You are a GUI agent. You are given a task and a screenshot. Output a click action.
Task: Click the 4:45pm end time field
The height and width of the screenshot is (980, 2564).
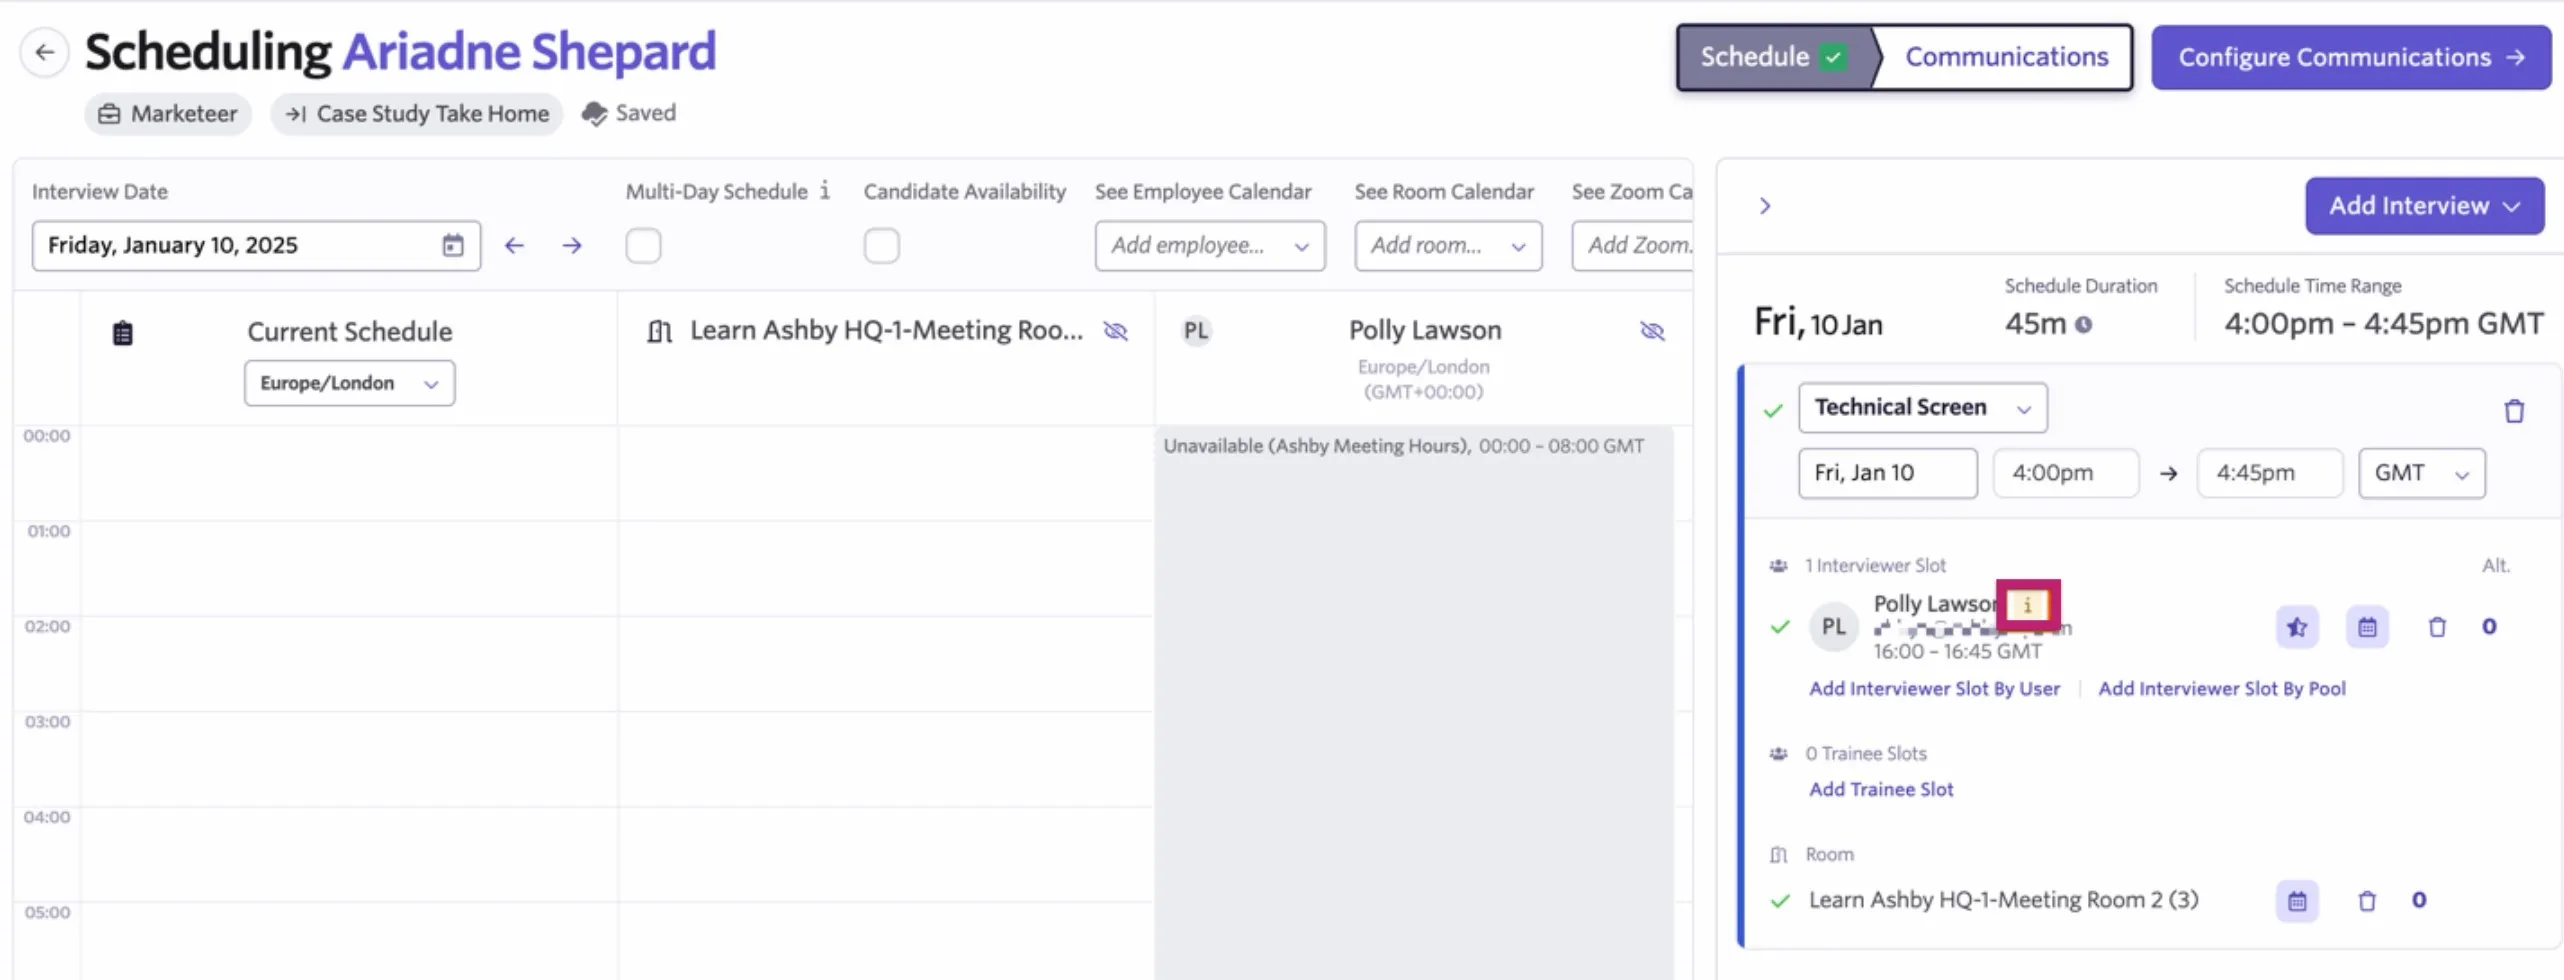click(x=2269, y=473)
